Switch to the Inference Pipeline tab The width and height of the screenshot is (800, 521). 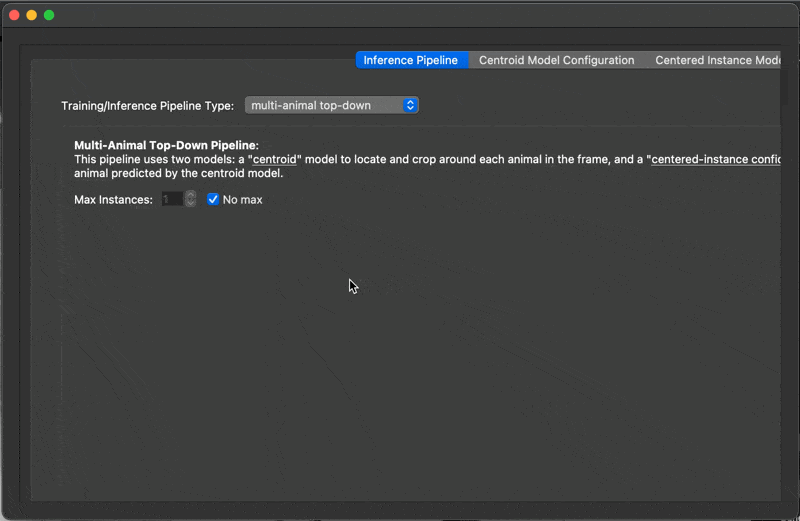click(x=411, y=60)
